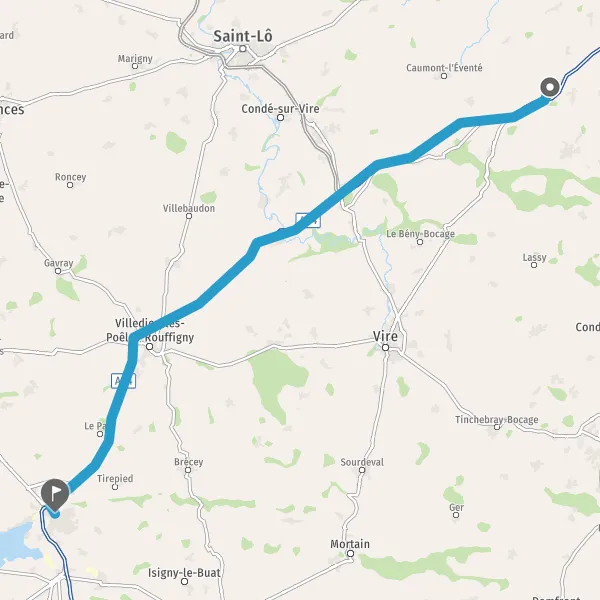The image size is (600, 600).
Task: Click the Condé-sur-Vire town dot
Action: 280,117
